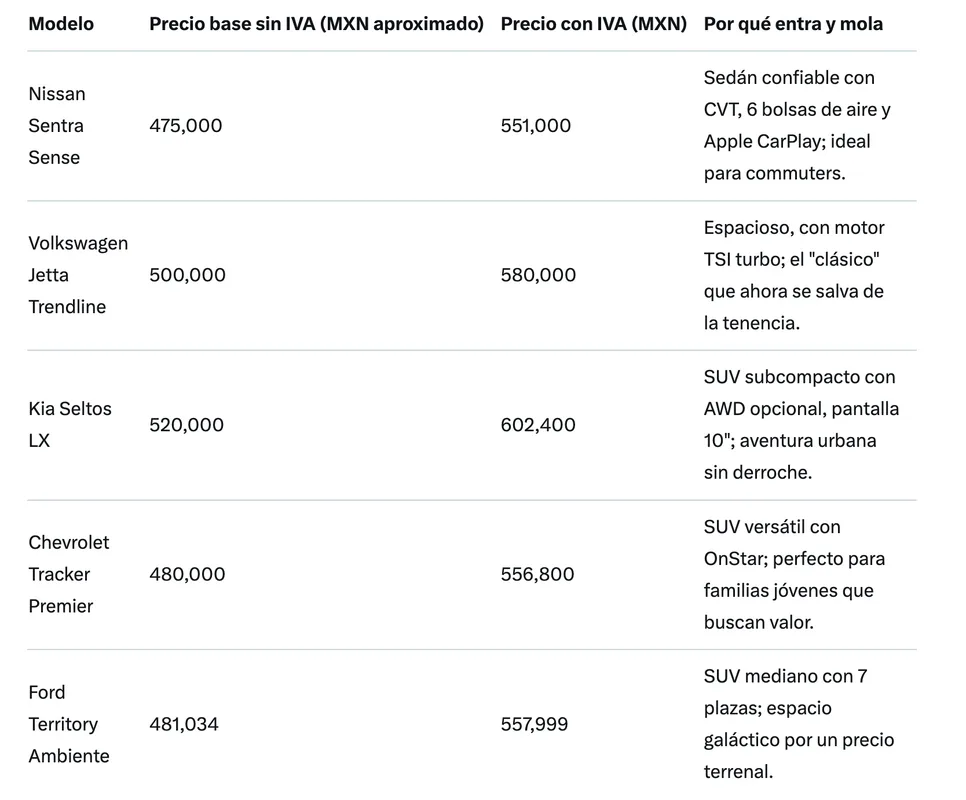Click the SUV mediano con 7 plazas description
This screenshot has width=966, height=800.
[x=798, y=724]
